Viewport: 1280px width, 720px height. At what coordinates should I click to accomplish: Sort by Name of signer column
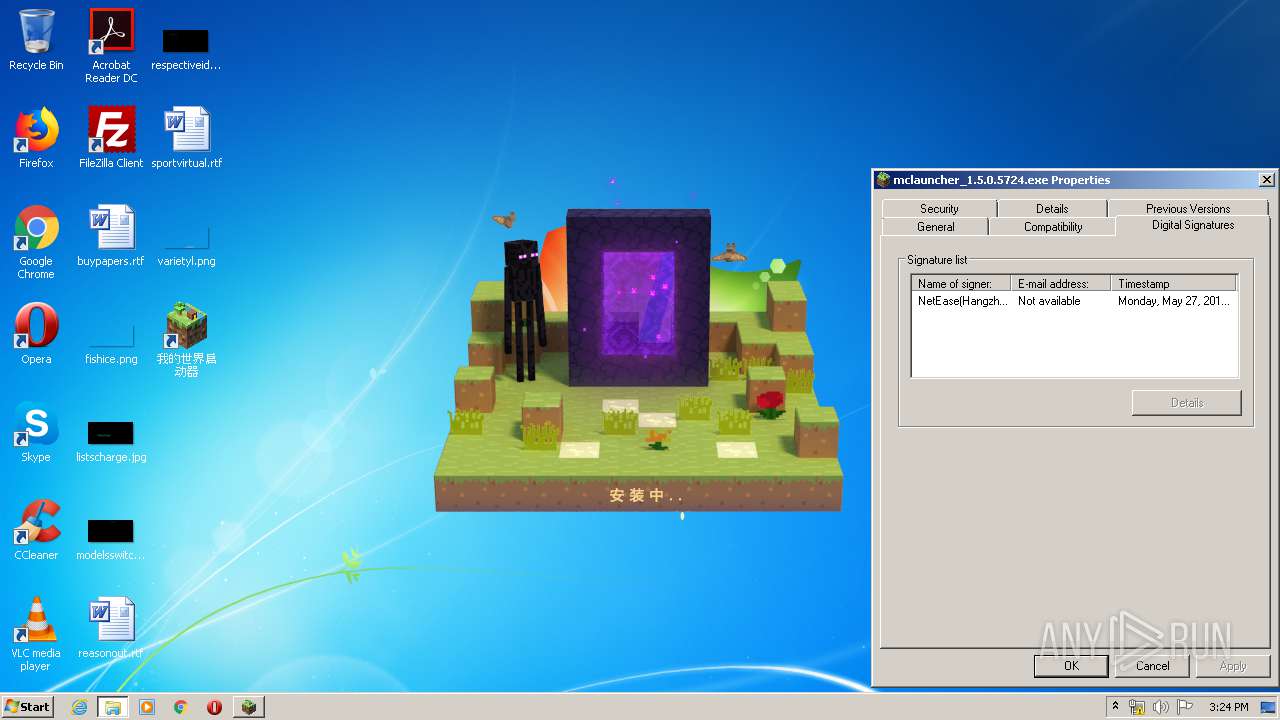(x=961, y=284)
